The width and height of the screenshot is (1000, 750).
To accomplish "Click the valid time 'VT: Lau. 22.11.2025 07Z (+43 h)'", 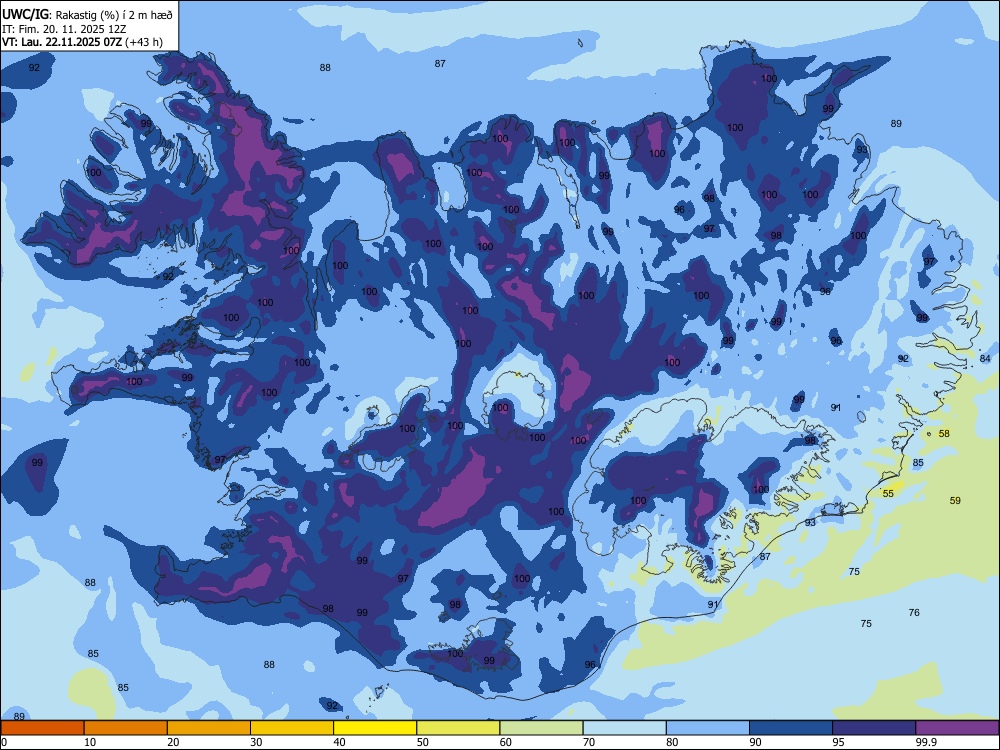I will coord(82,42).
